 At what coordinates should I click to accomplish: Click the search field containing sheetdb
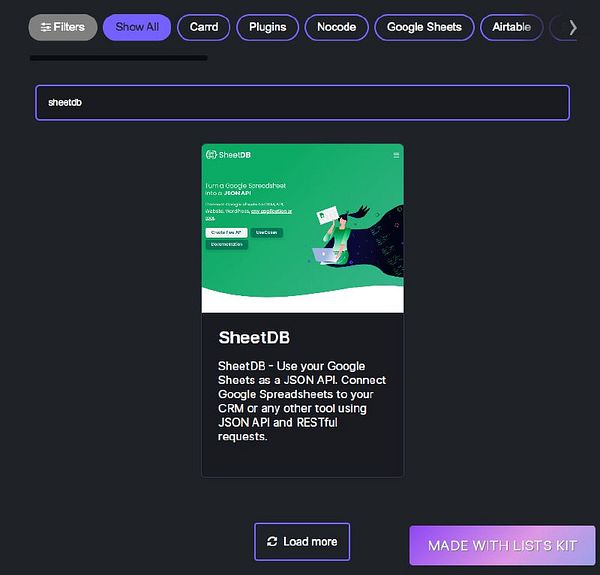tap(302, 103)
